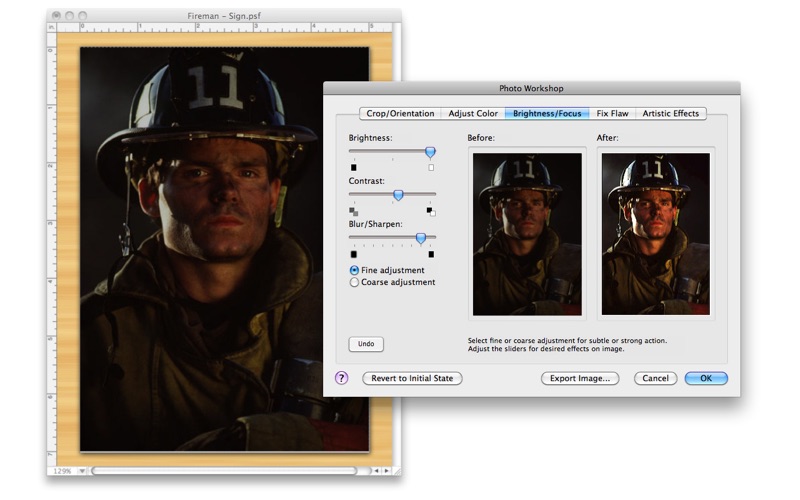The image size is (800, 500).
Task: Select Fine adjustment radio button
Action: tap(354, 270)
